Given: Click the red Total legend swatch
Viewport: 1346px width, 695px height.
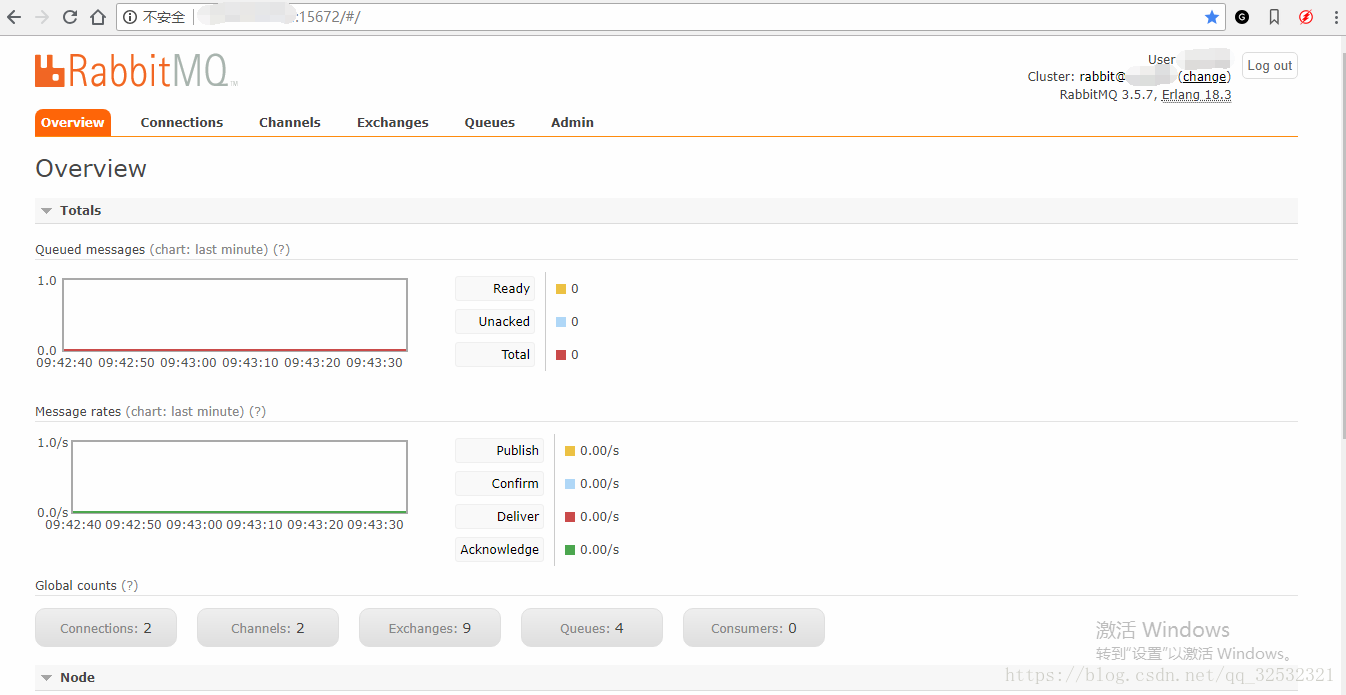Looking at the screenshot, I should tap(561, 354).
